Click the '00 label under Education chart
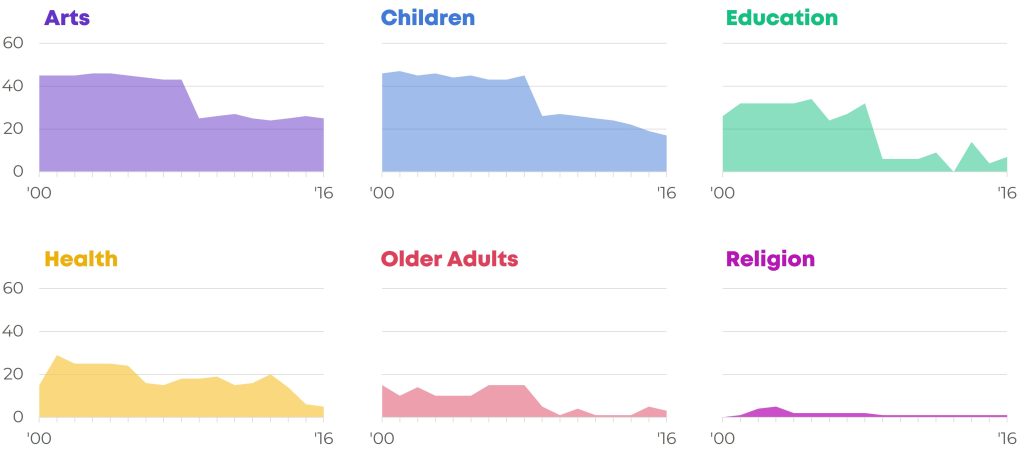Image resolution: width=1024 pixels, height=450 pixels. tap(723, 193)
